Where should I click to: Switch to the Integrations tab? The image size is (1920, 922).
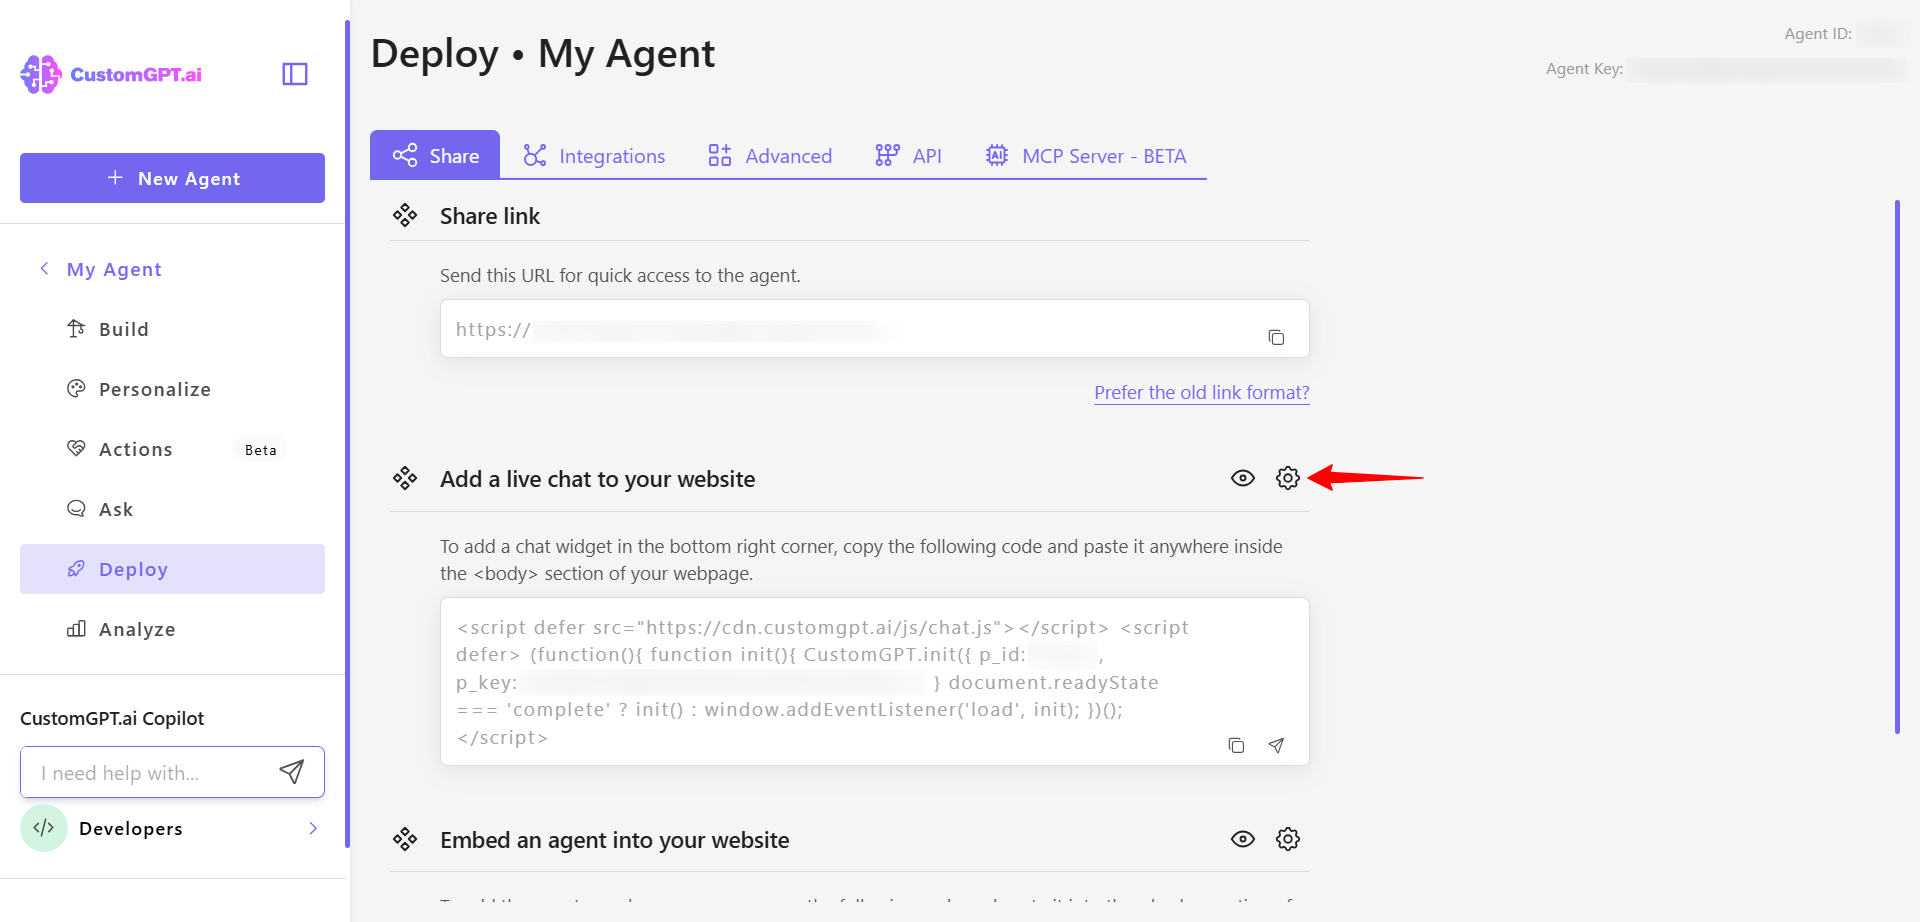(594, 155)
